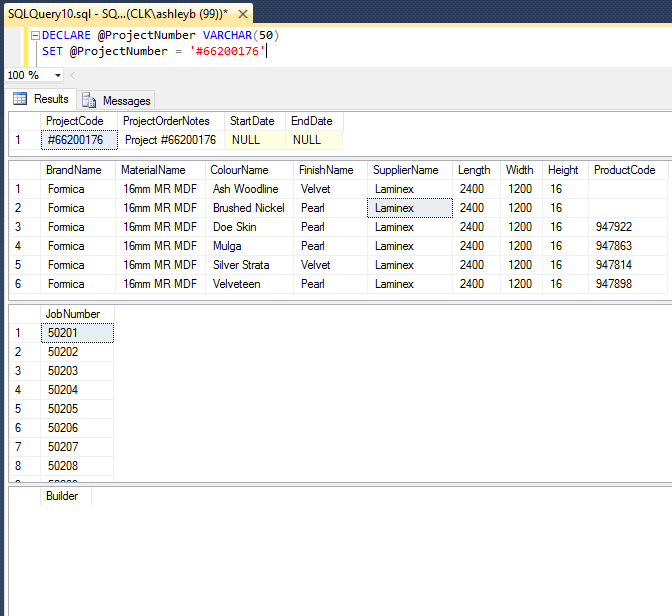This screenshot has width=672, height=616.
Task: Switch to the Results tab
Action: coord(41,99)
